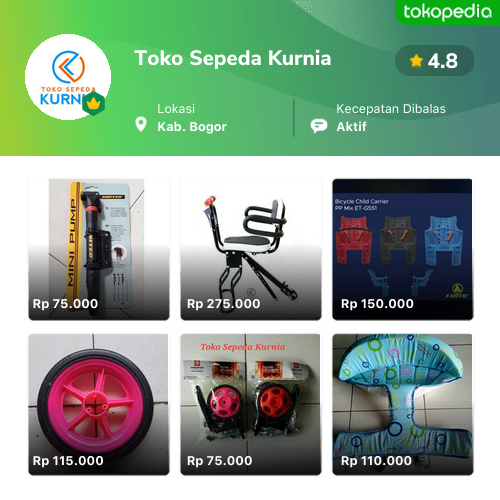This screenshot has height=500, width=500.
Task: Open the training wheels product card
Action: point(251,404)
